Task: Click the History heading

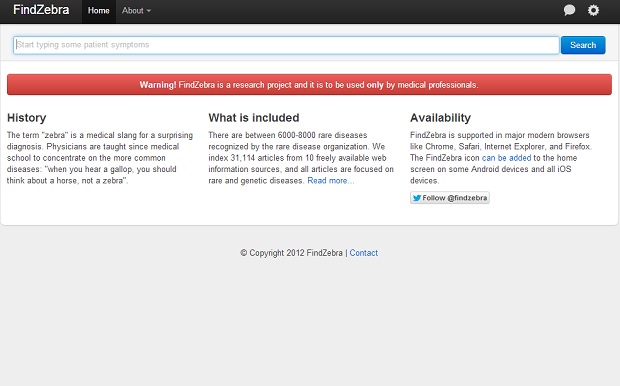Action: point(26,118)
